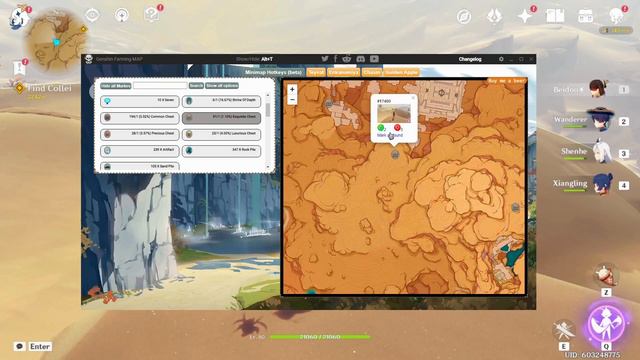
Task: Activate the Elemental Burst Q icon
Action: coord(607,324)
